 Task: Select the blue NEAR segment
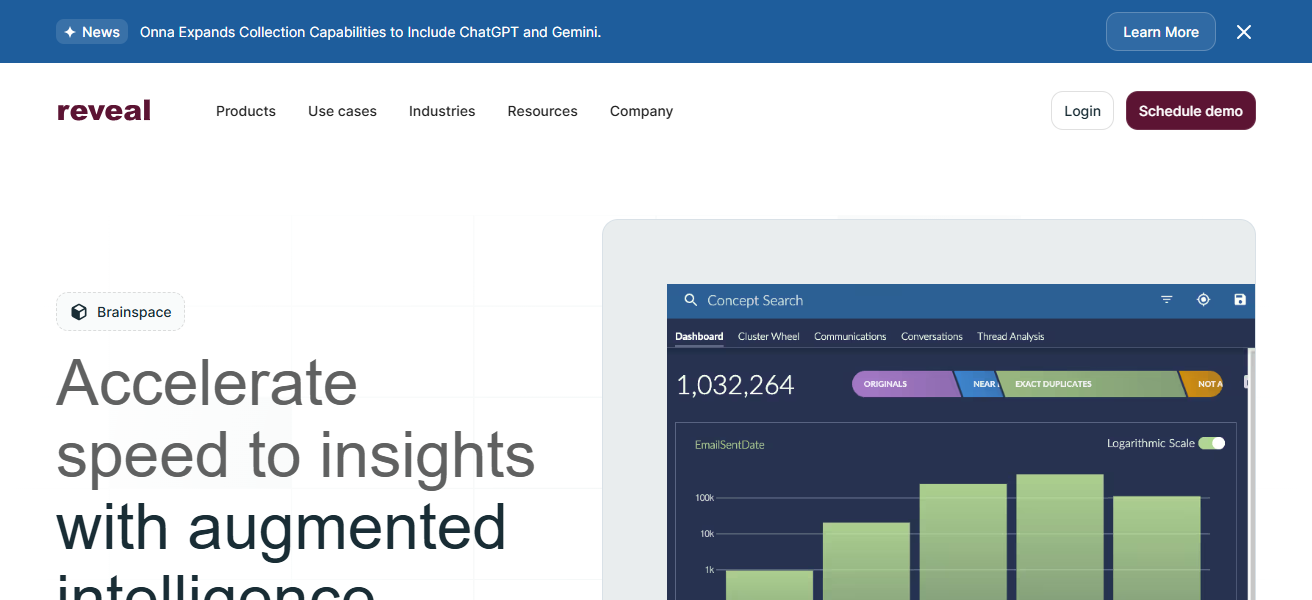978,384
